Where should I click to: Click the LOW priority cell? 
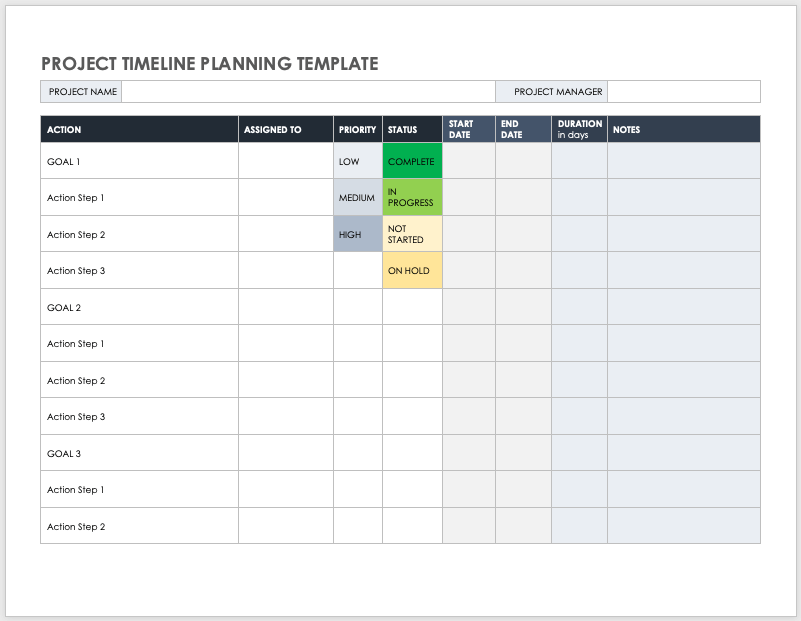point(358,161)
